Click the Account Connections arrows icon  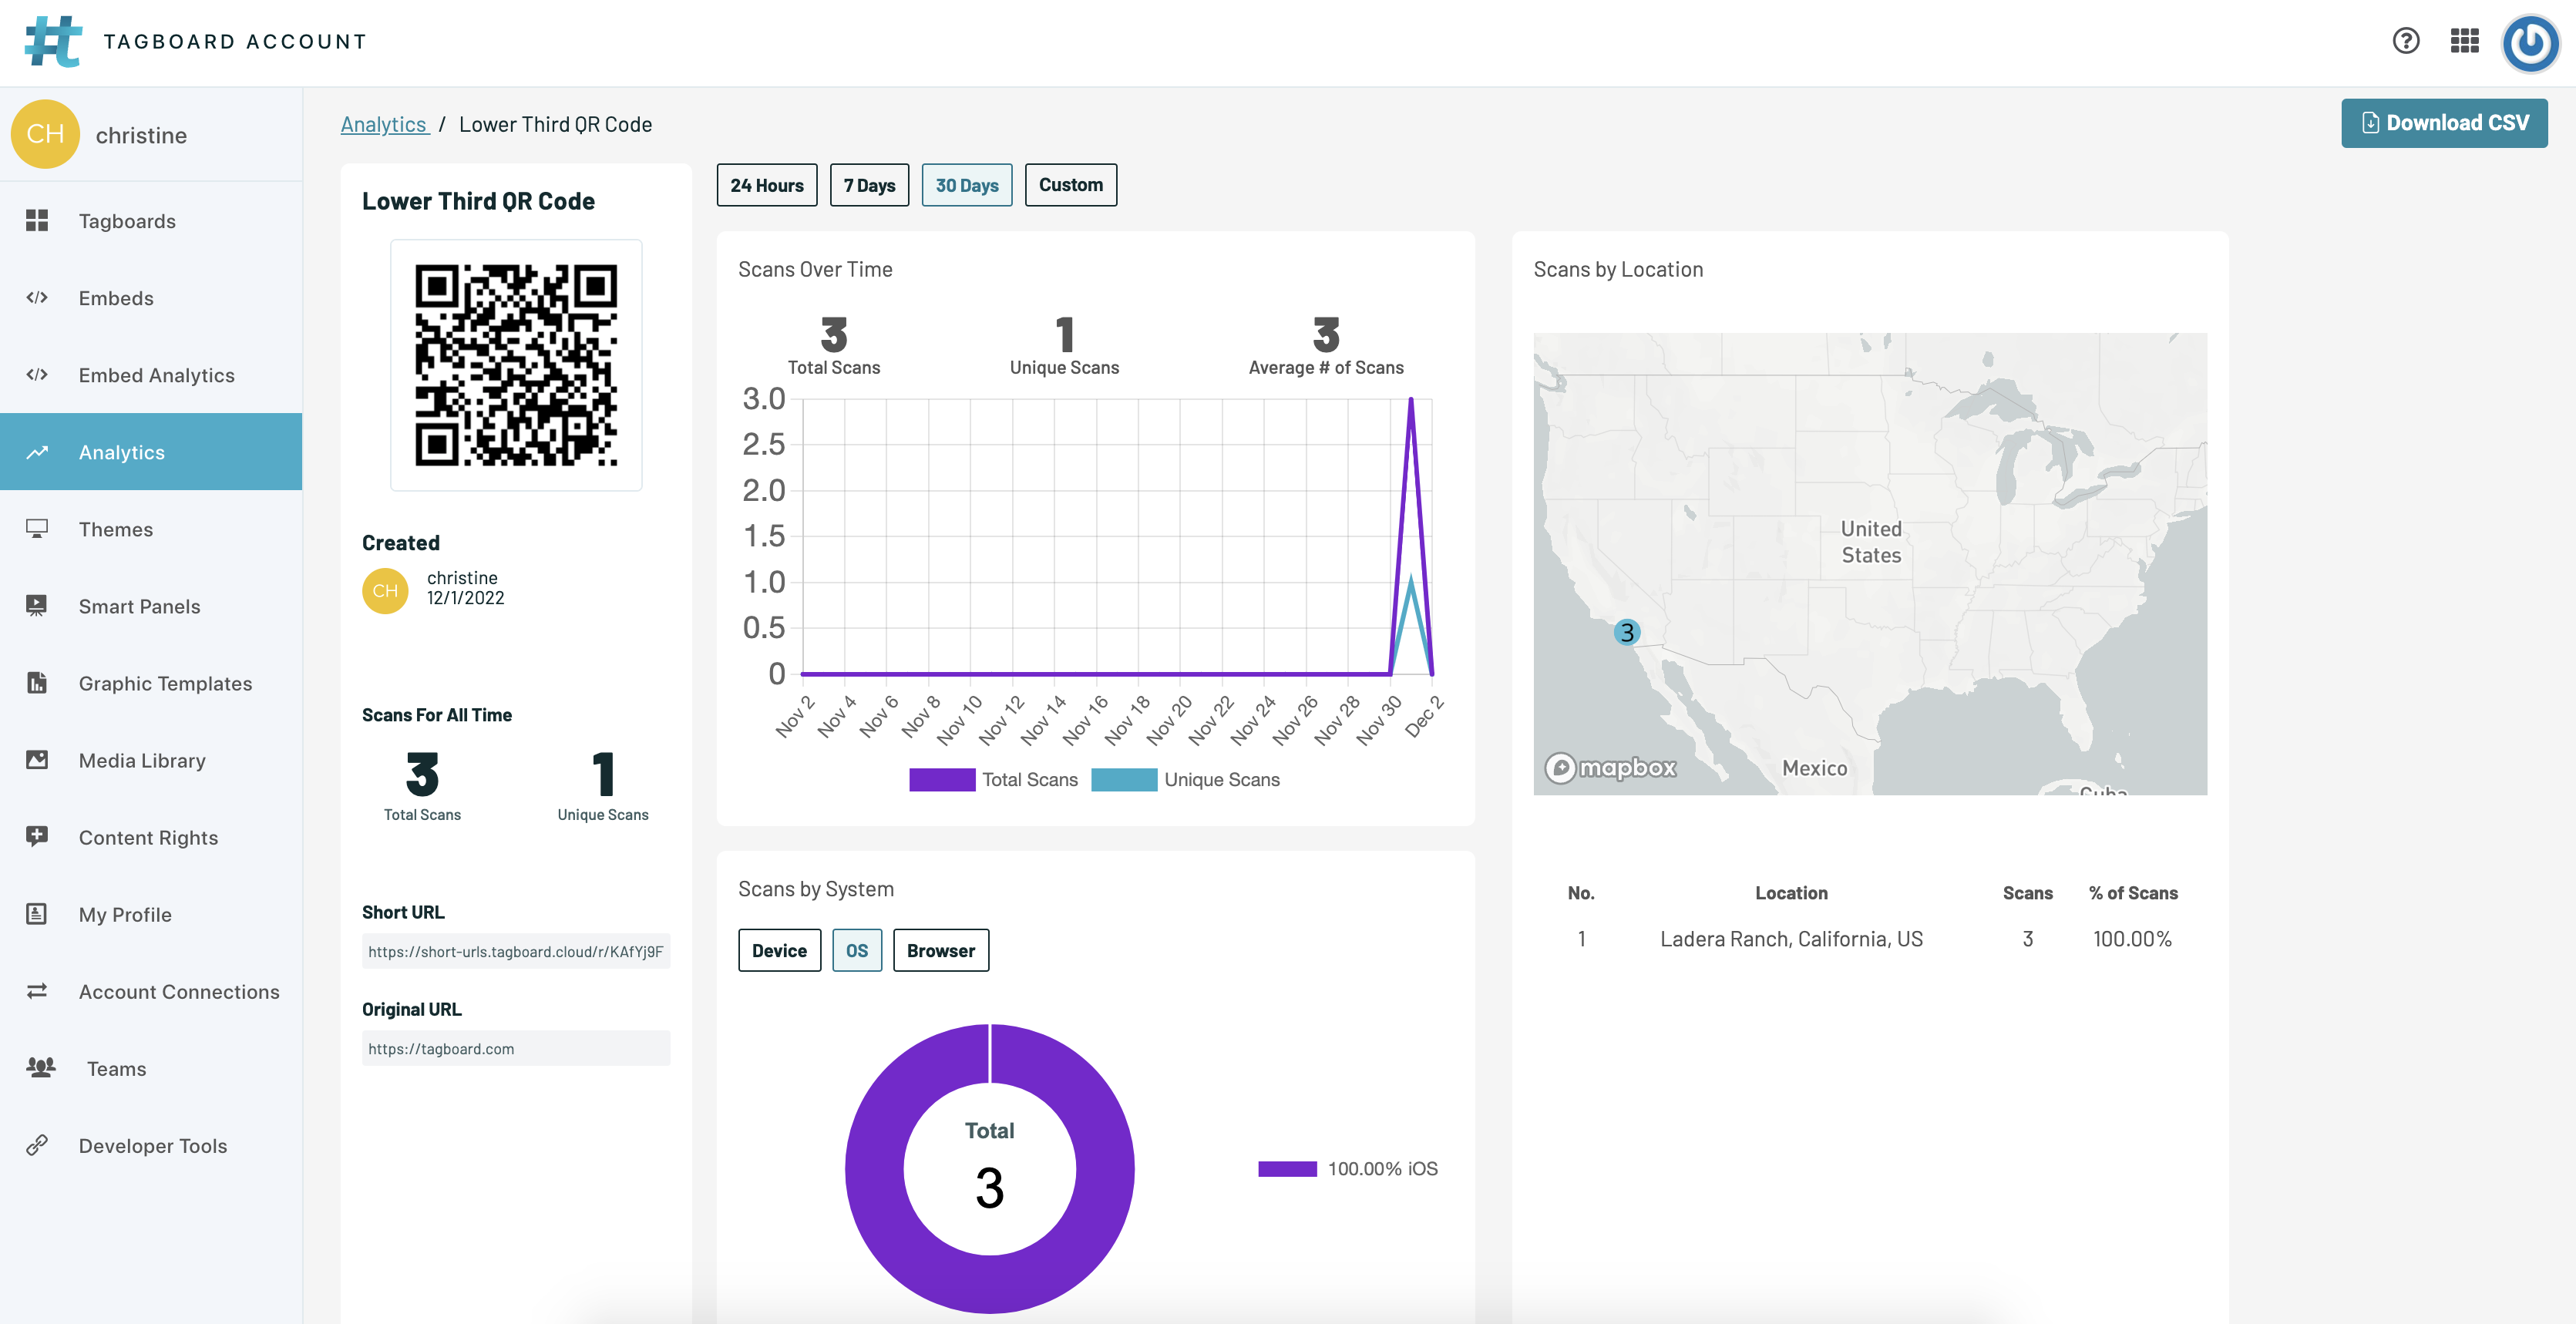(x=37, y=991)
